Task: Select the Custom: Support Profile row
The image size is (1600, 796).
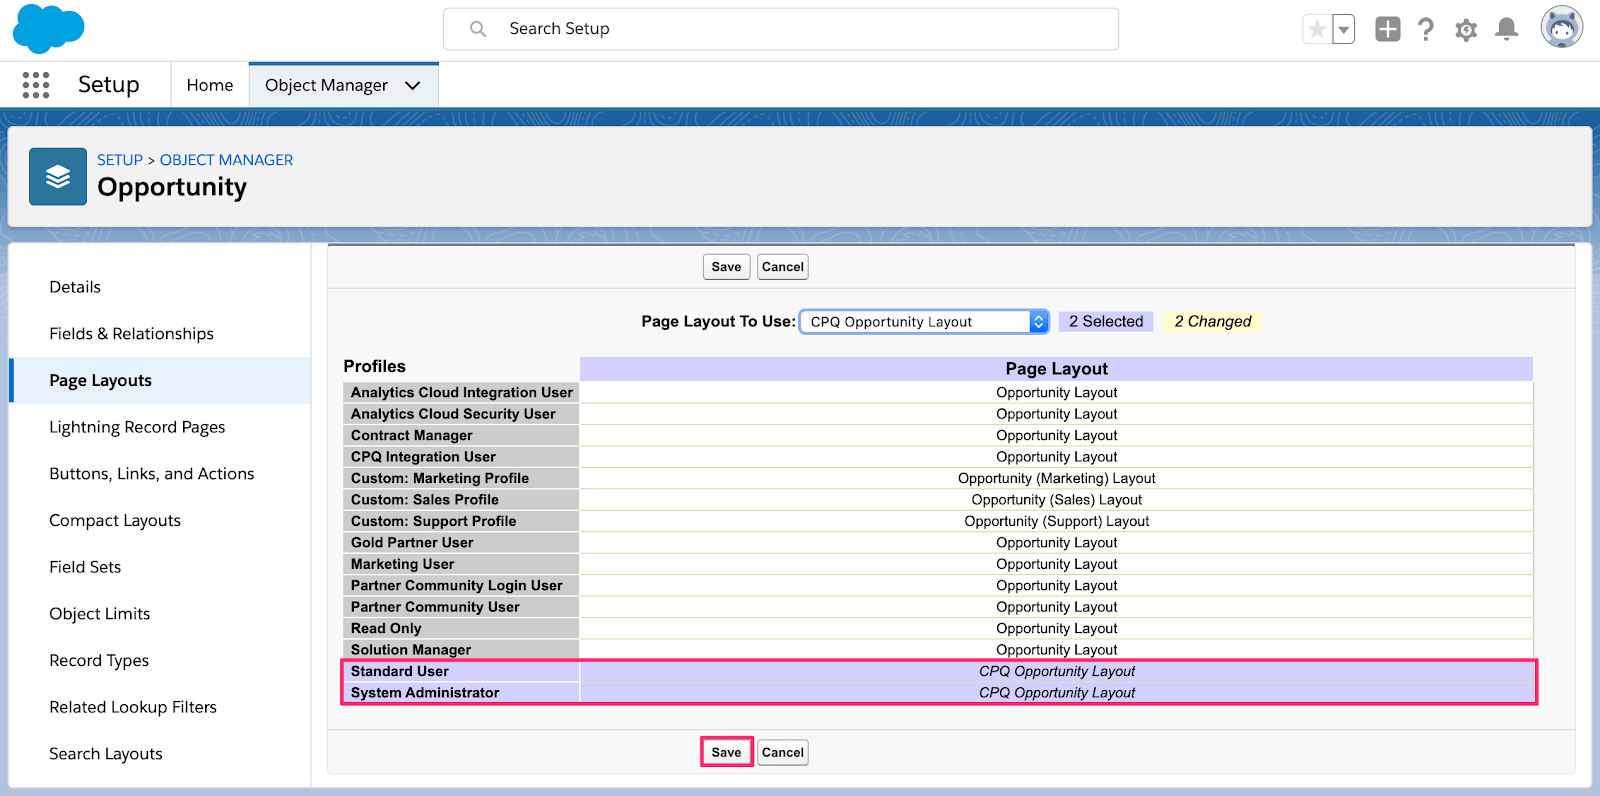Action: click(x=461, y=521)
